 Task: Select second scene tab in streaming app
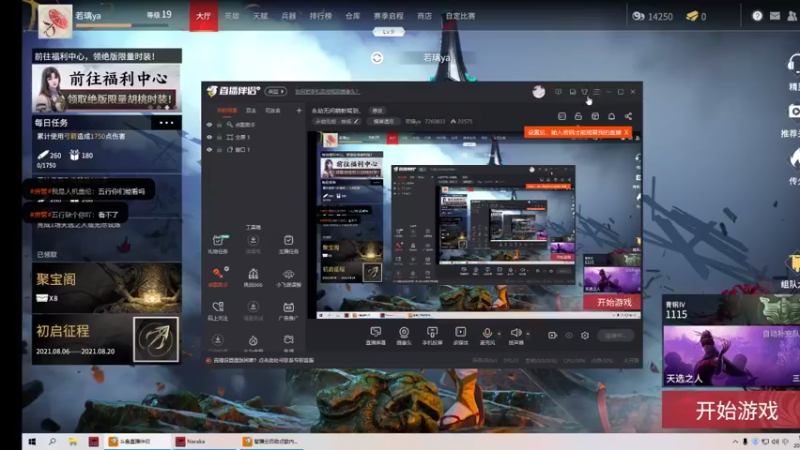click(251, 110)
